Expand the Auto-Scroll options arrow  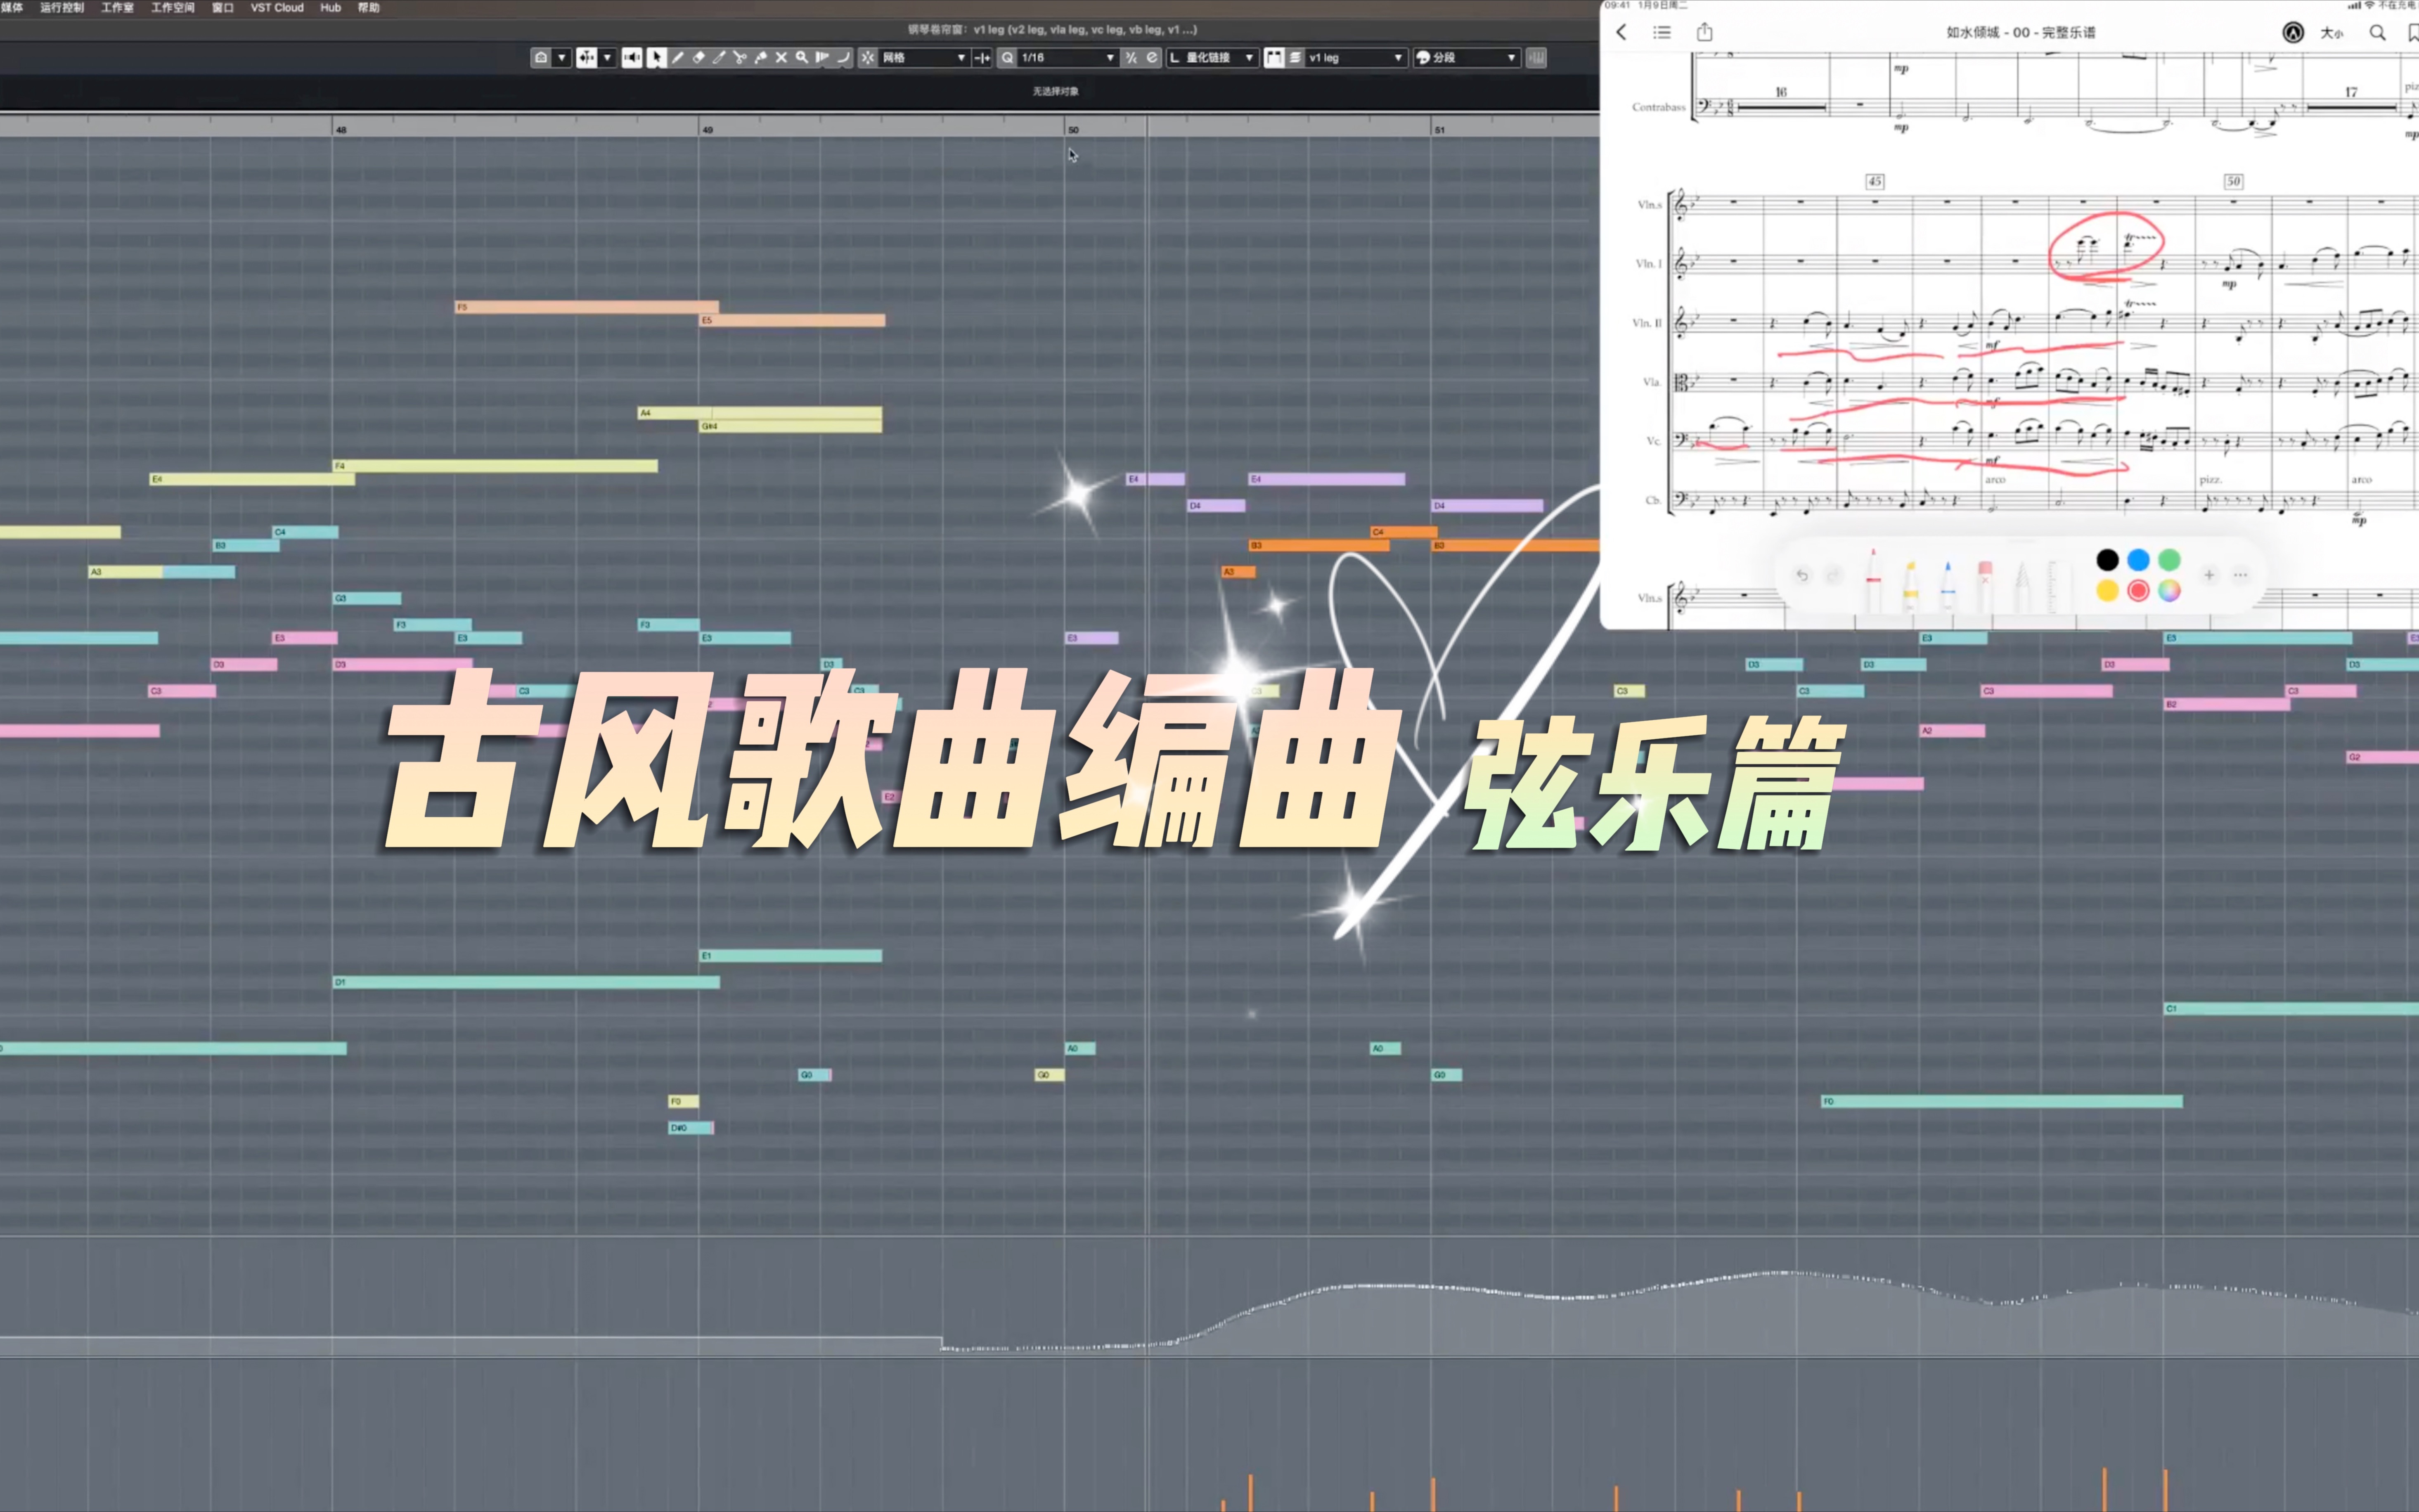[607, 58]
